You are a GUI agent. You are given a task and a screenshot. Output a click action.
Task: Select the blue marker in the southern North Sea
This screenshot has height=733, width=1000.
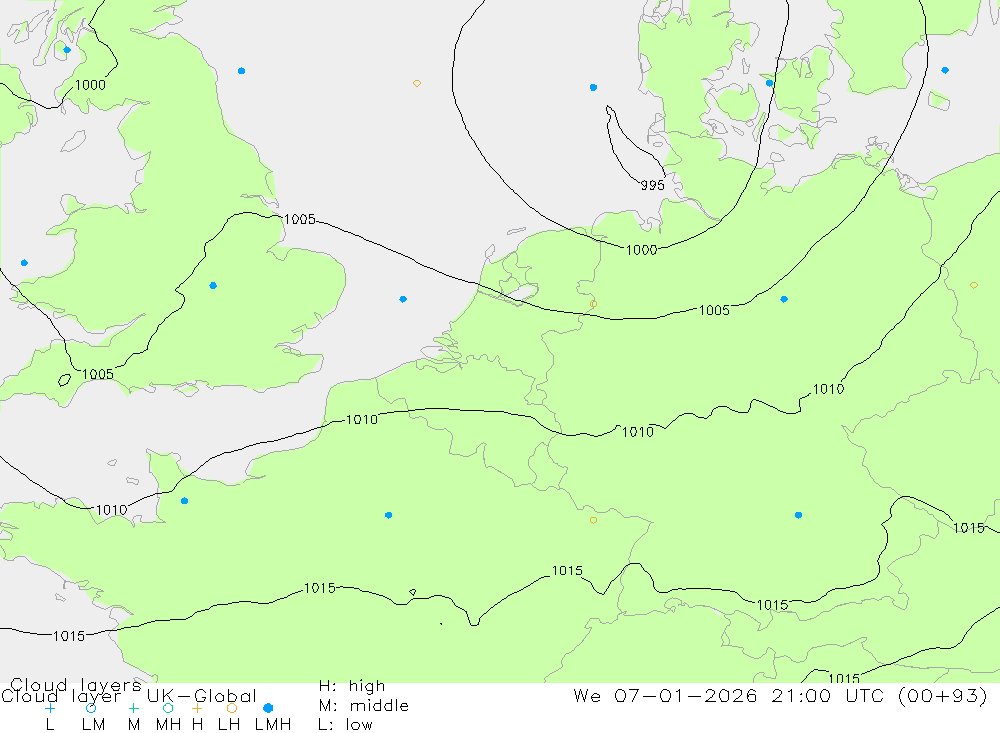(x=403, y=299)
